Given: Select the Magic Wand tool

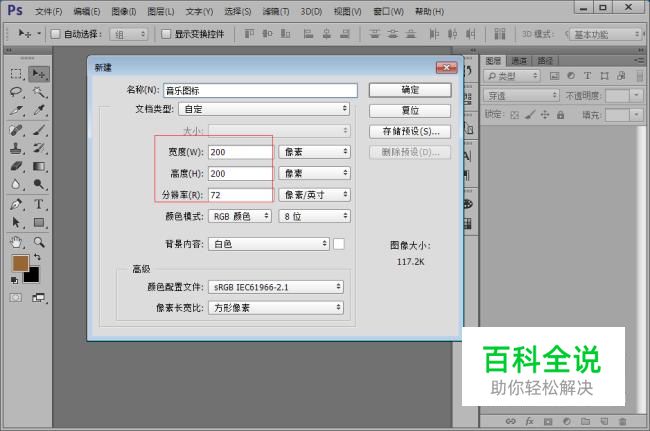Looking at the screenshot, I should coord(39,92).
